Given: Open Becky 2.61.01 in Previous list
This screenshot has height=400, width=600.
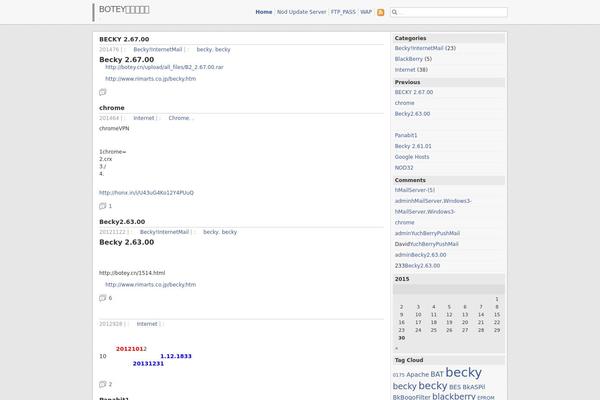Looking at the screenshot, I should [413, 146].
